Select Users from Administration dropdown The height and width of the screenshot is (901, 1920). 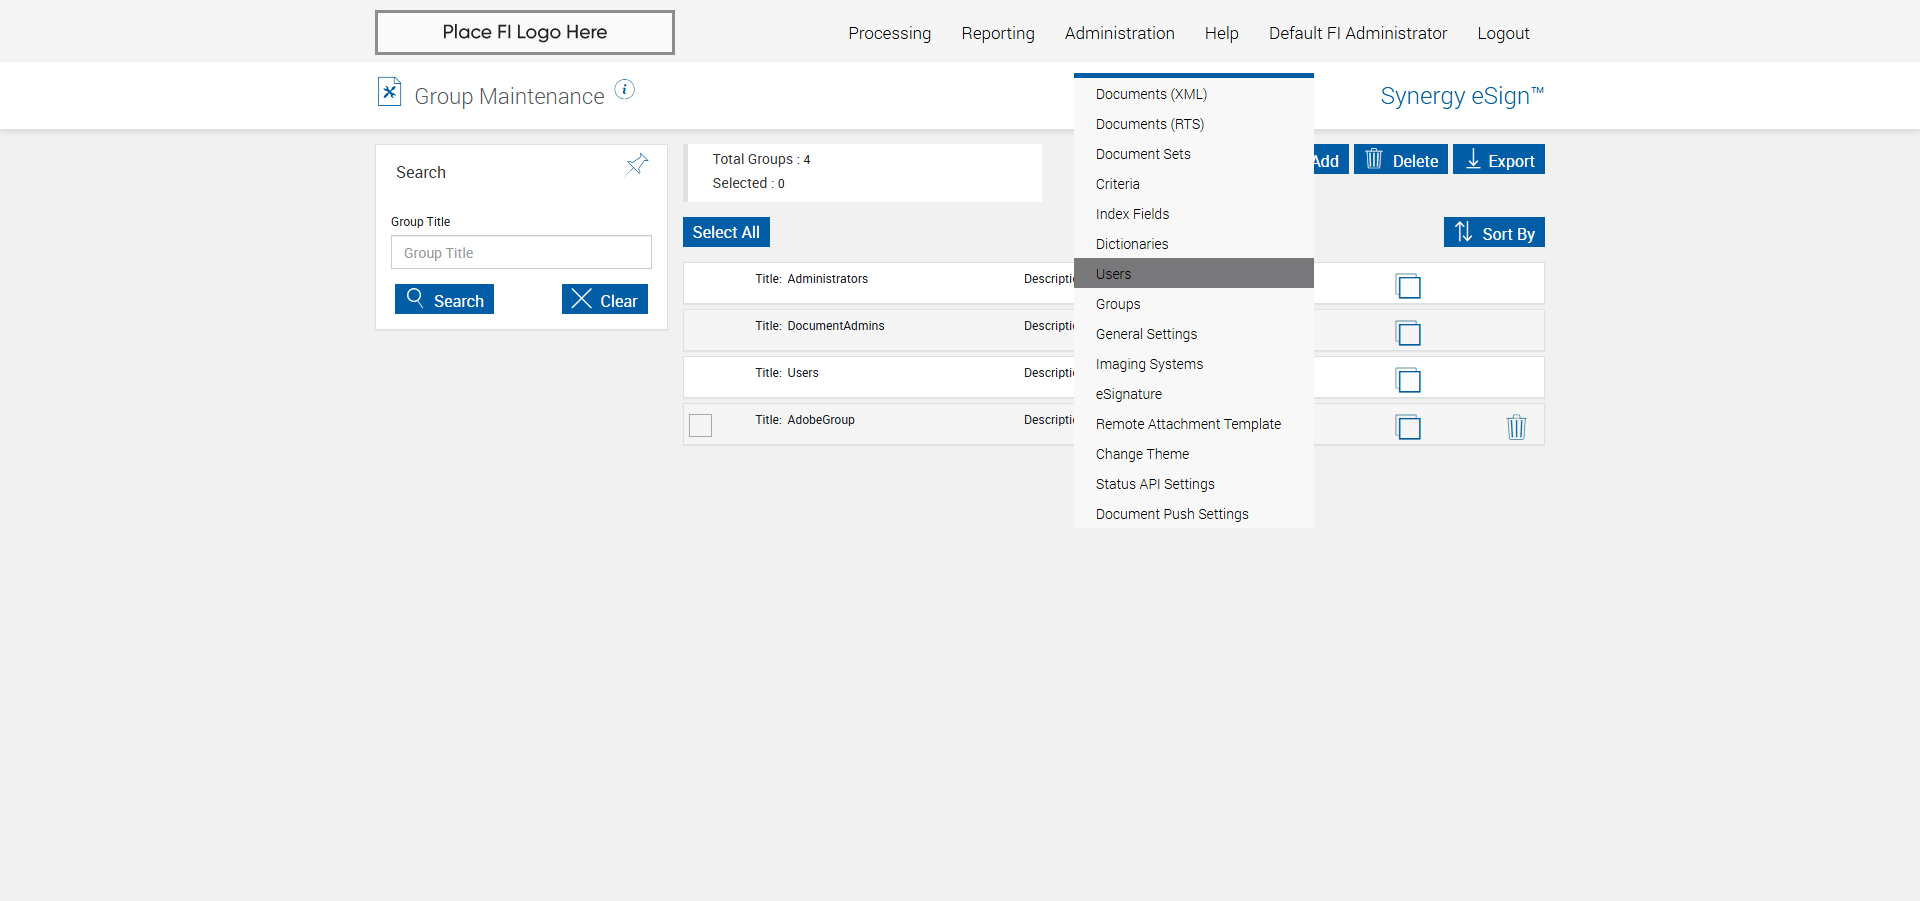pyautogui.click(x=1113, y=274)
